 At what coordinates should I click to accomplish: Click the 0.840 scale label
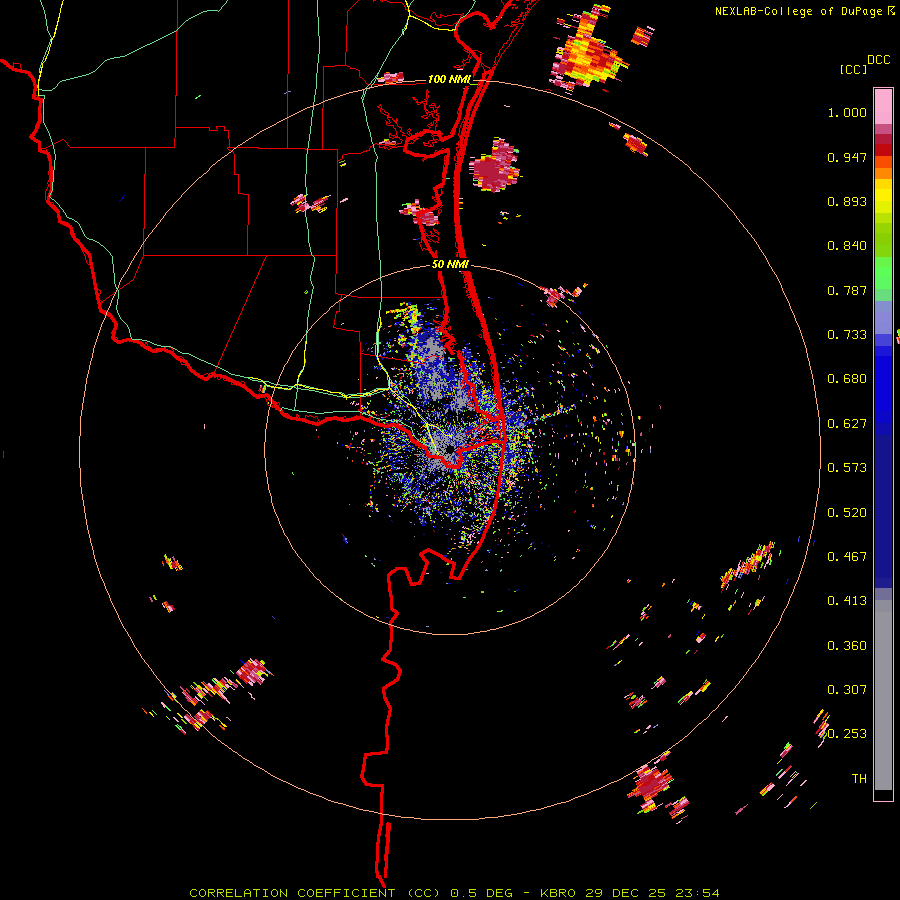coord(847,246)
